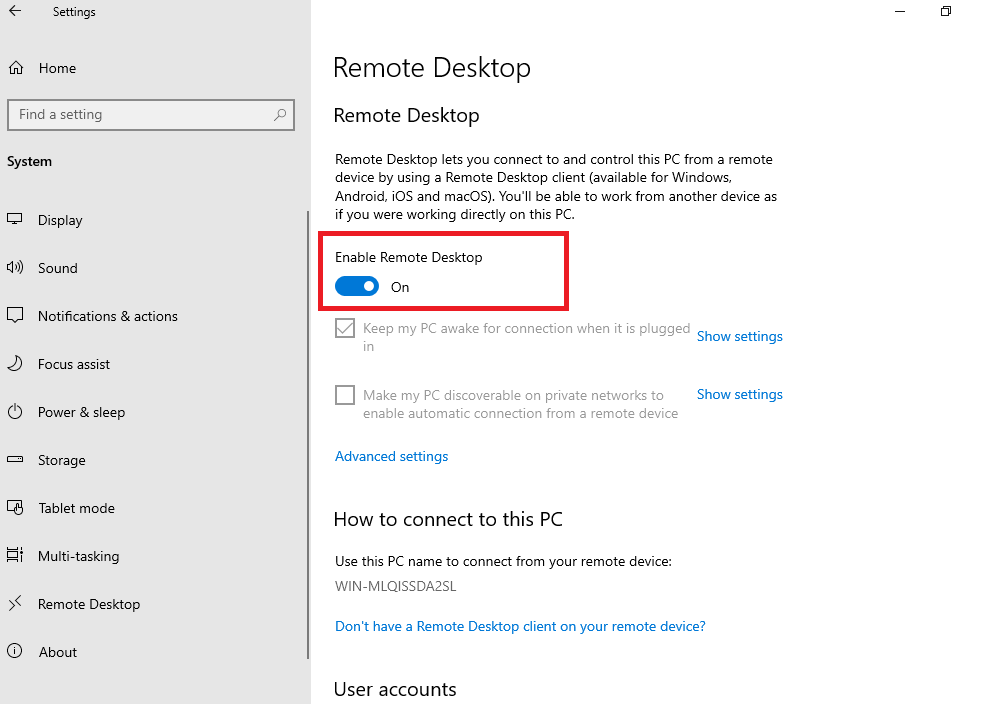Click the Notifications & actions icon
The height and width of the screenshot is (704, 987).
coord(15,315)
